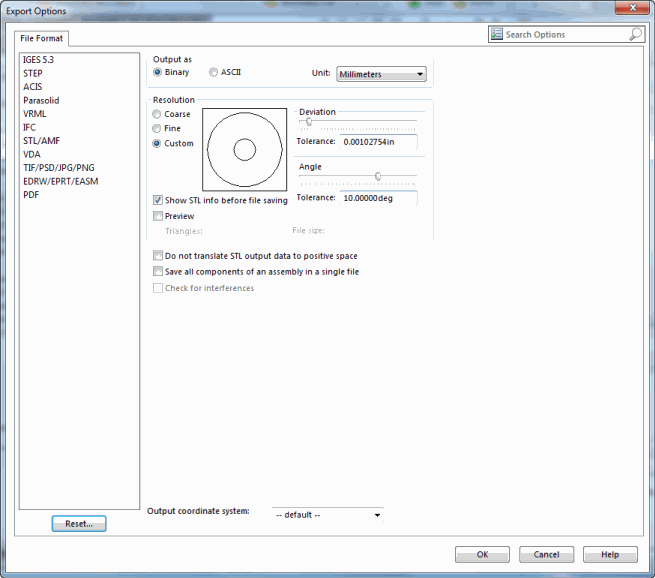Switch to the File Format tab
The height and width of the screenshot is (578, 655).
pyautogui.click(x=41, y=38)
